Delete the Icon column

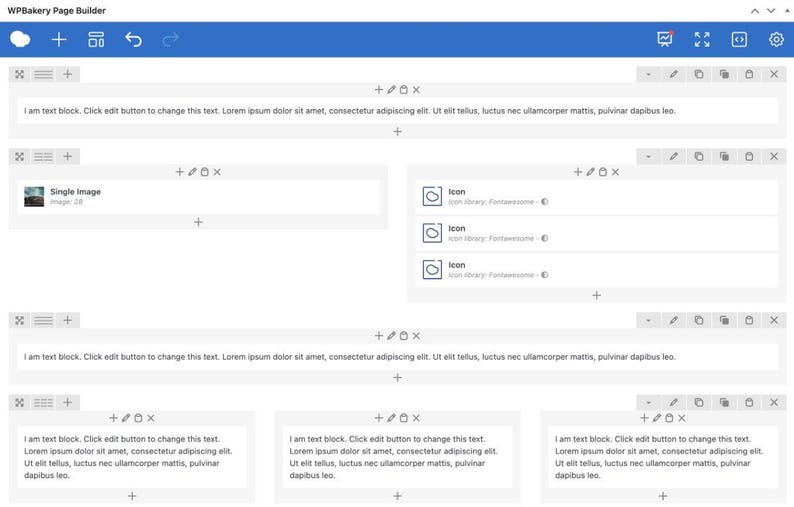[x=615, y=172]
